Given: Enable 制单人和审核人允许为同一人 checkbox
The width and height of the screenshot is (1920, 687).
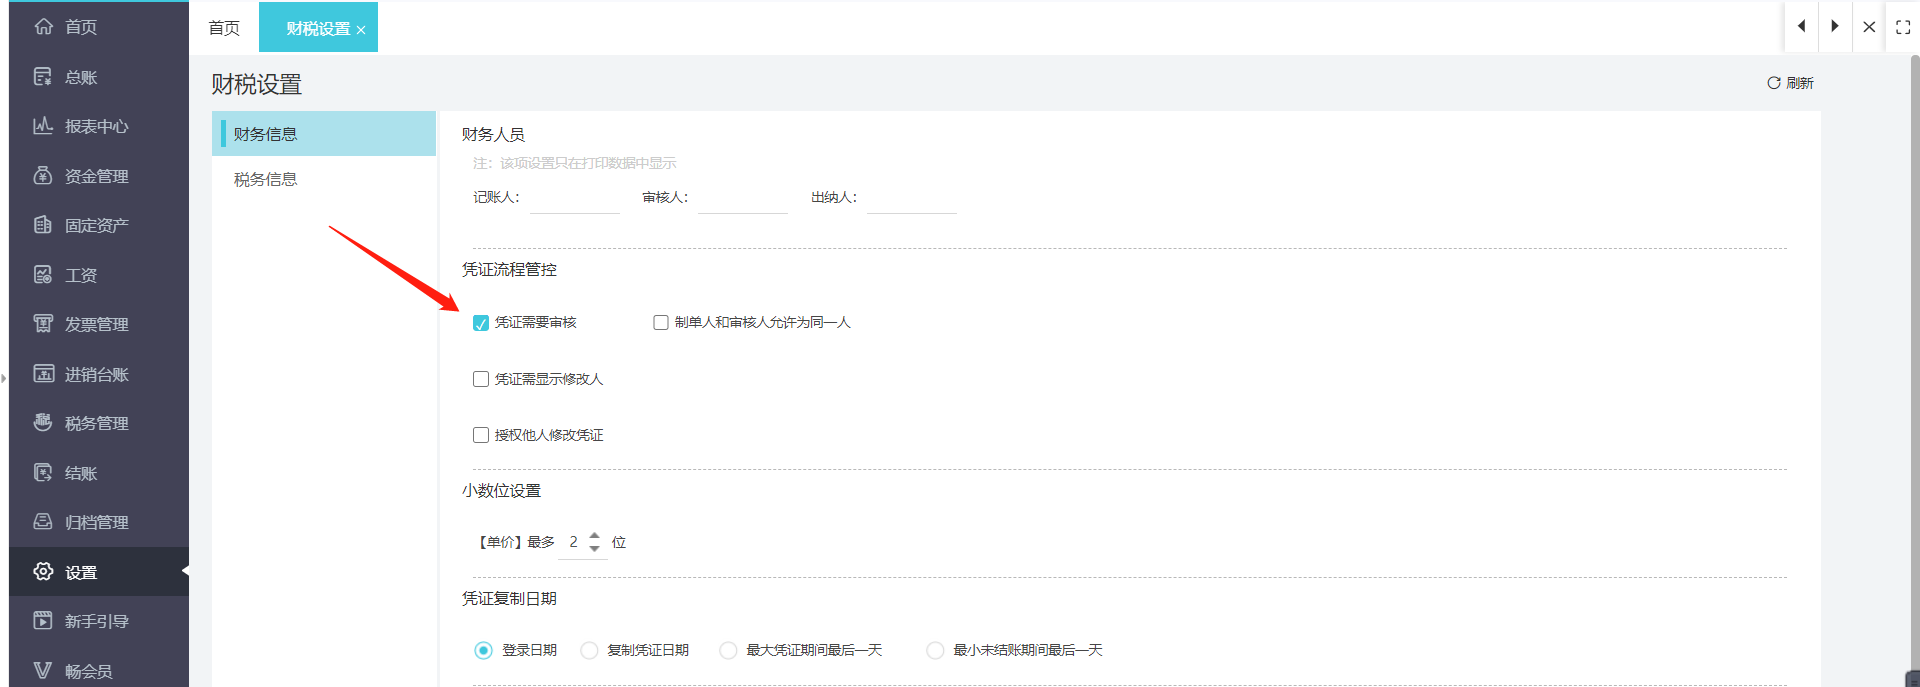Looking at the screenshot, I should click(661, 323).
